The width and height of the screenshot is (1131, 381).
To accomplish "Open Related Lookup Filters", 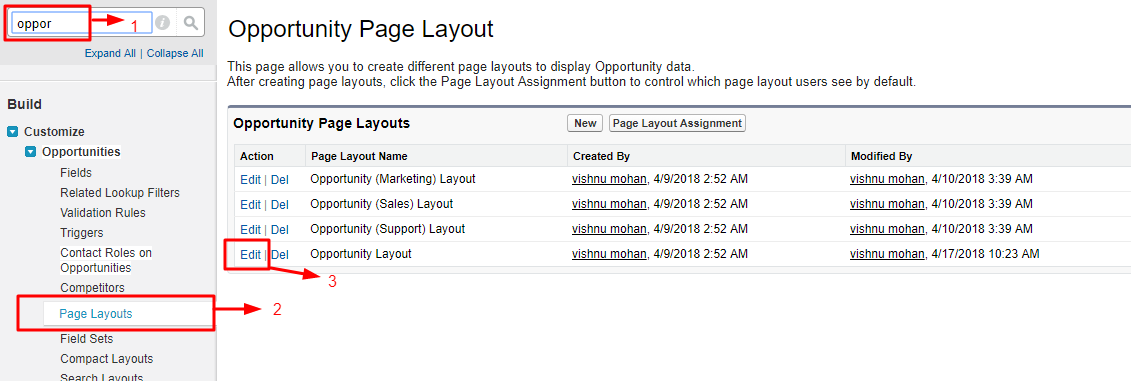I will click(x=120, y=193).
